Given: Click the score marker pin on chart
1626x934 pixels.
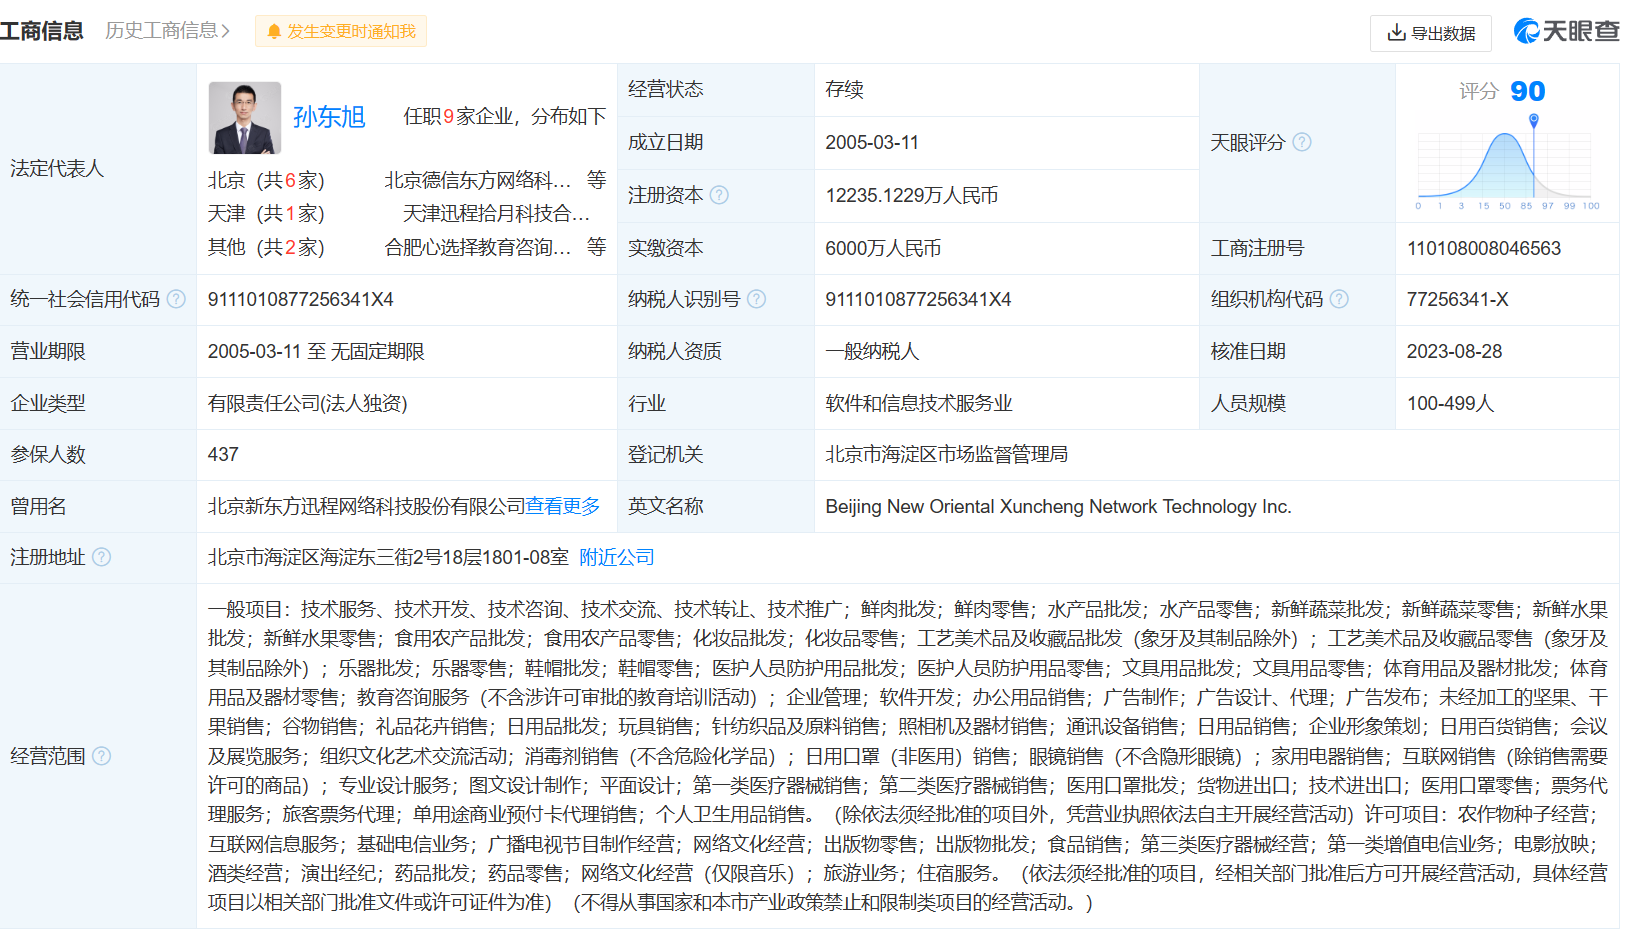Looking at the screenshot, I should (x=1534, y=120).
